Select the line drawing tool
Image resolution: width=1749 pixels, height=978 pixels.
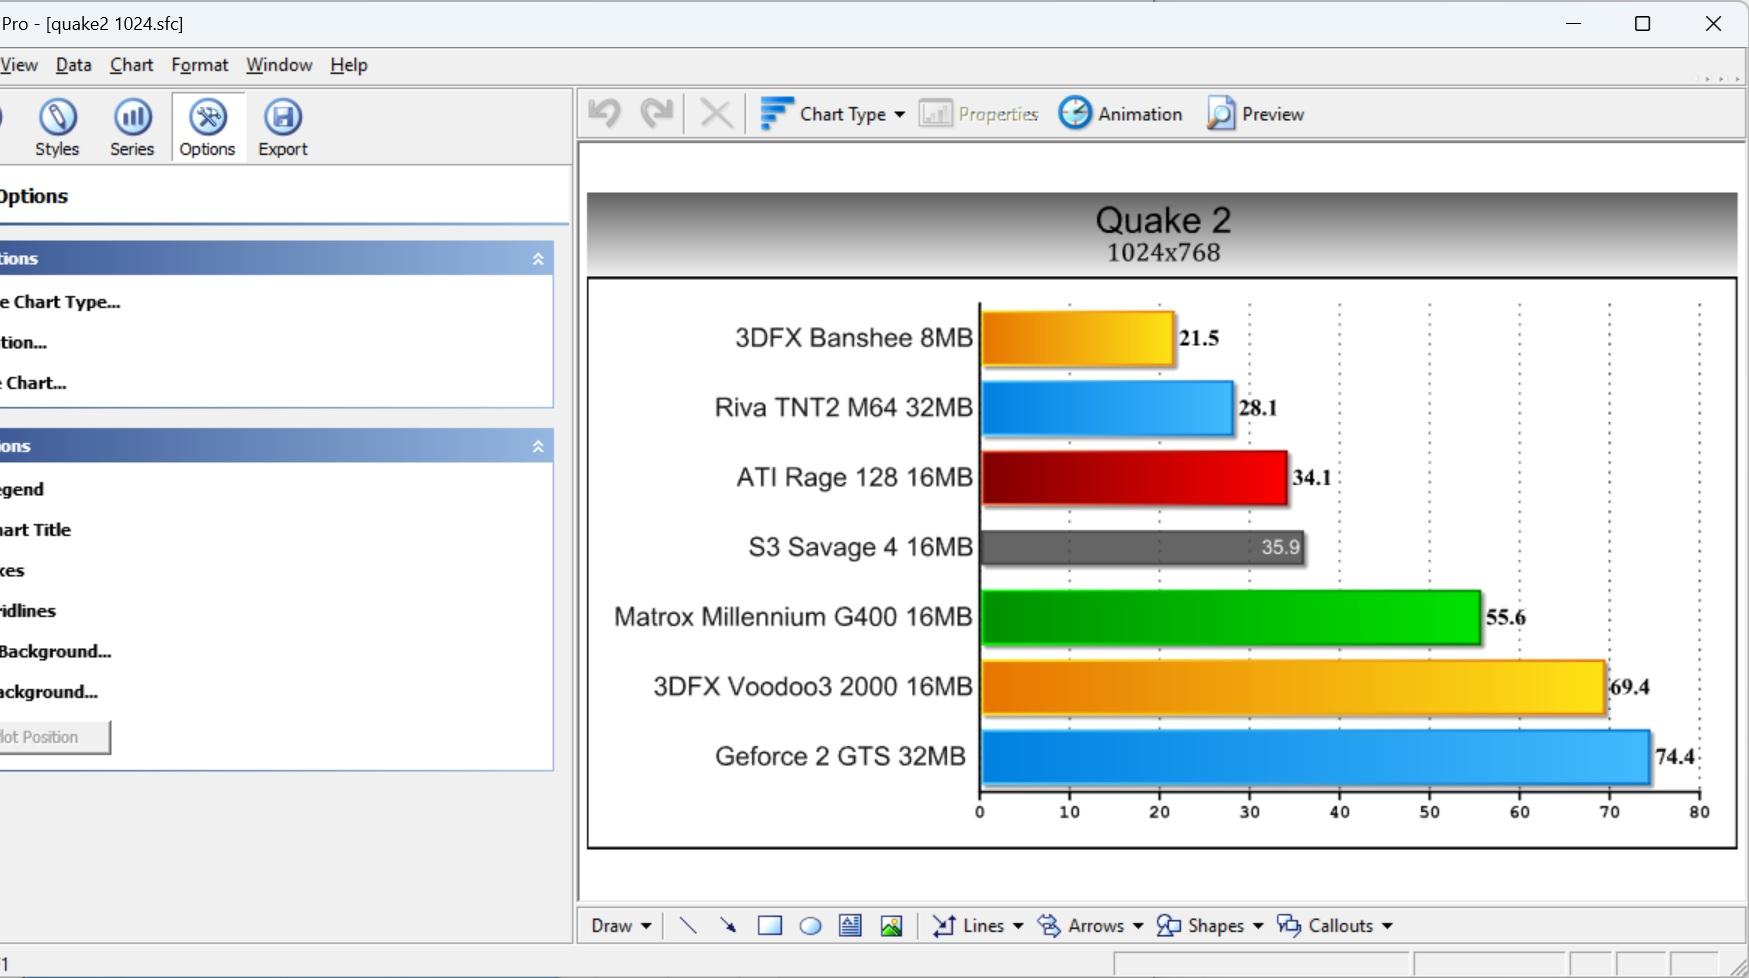tap(688, 926)
